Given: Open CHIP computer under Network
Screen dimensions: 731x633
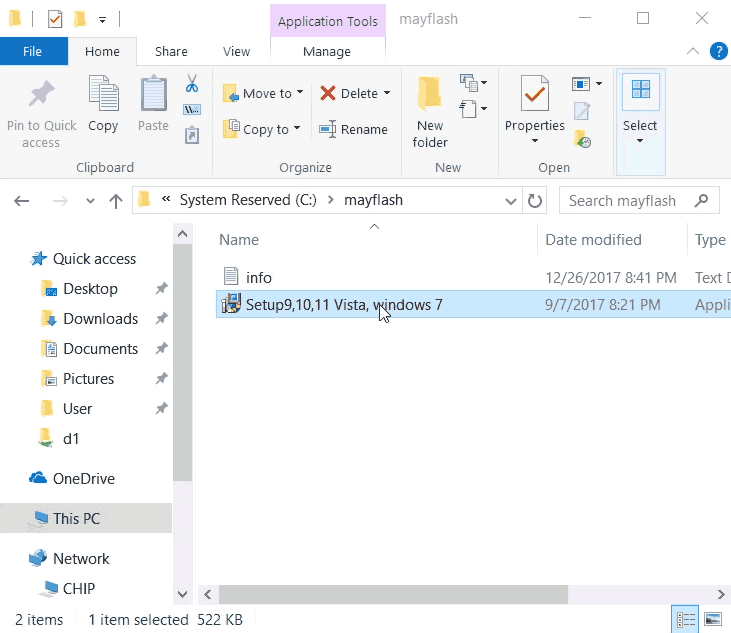Looking at the screenshot, I should 79,588.
